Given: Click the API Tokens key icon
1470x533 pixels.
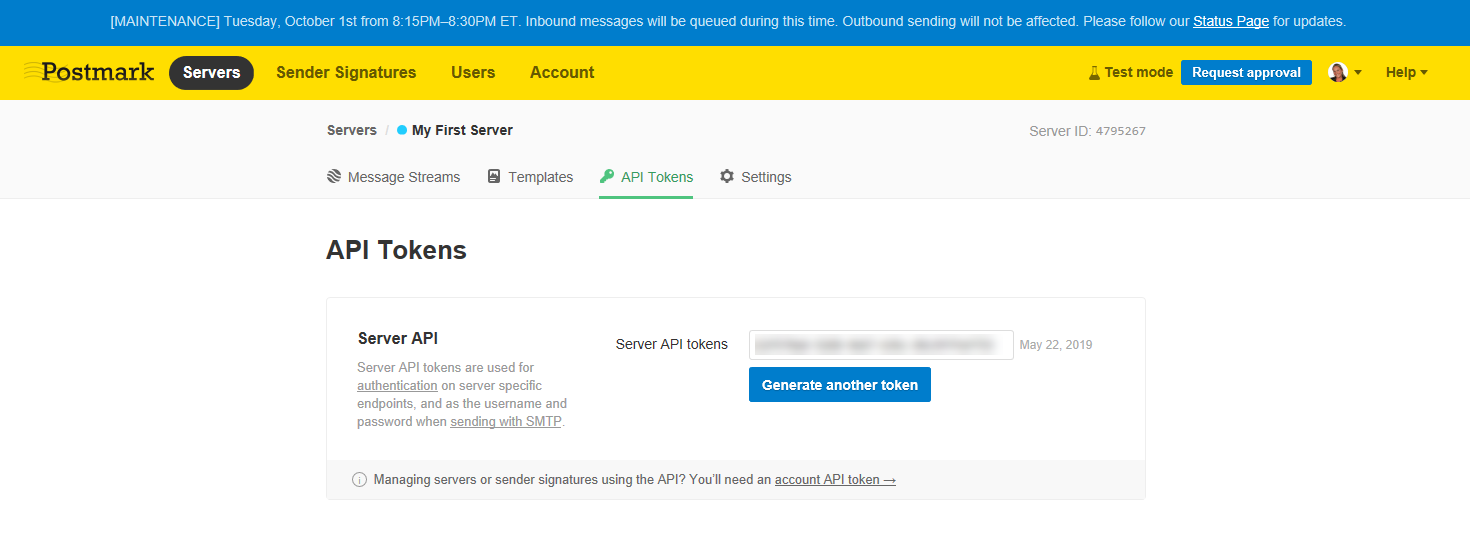Looking at the screenshot, I should point(607,177).
